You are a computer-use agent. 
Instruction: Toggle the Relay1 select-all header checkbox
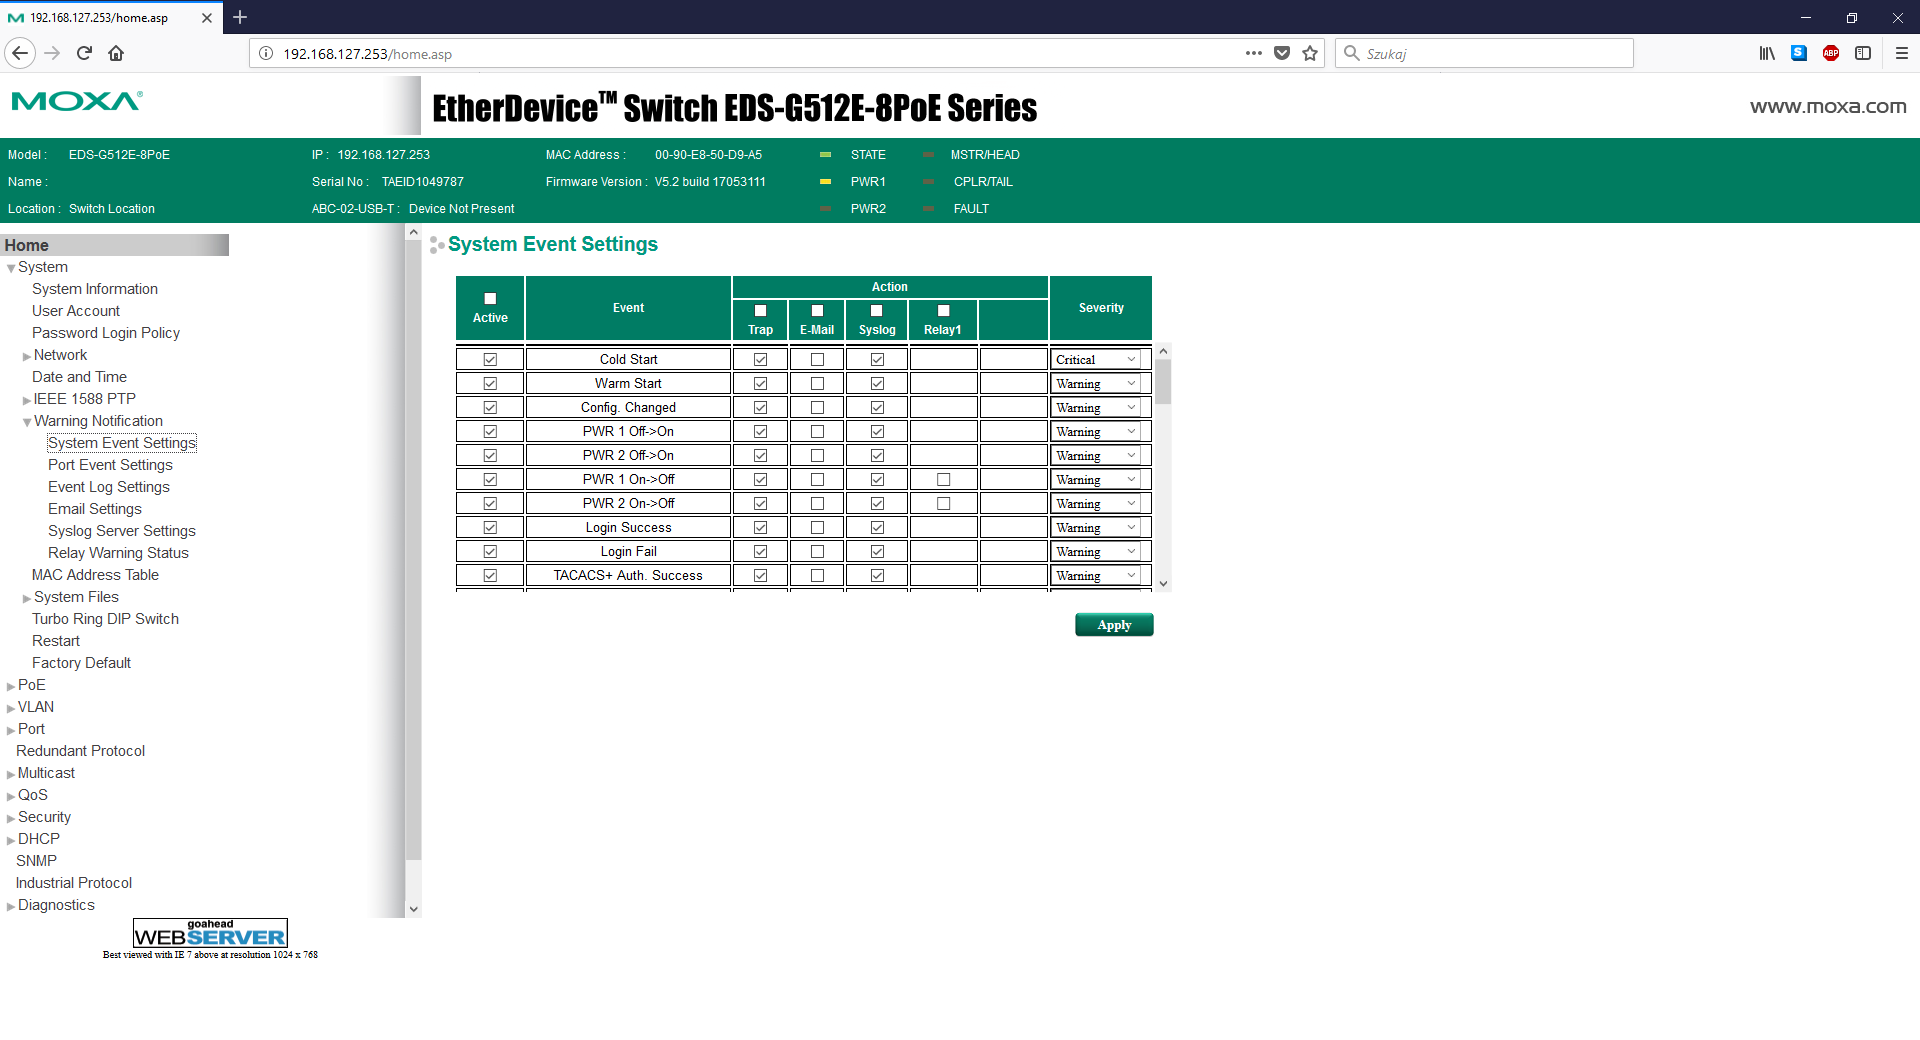(x=943, y=311)
